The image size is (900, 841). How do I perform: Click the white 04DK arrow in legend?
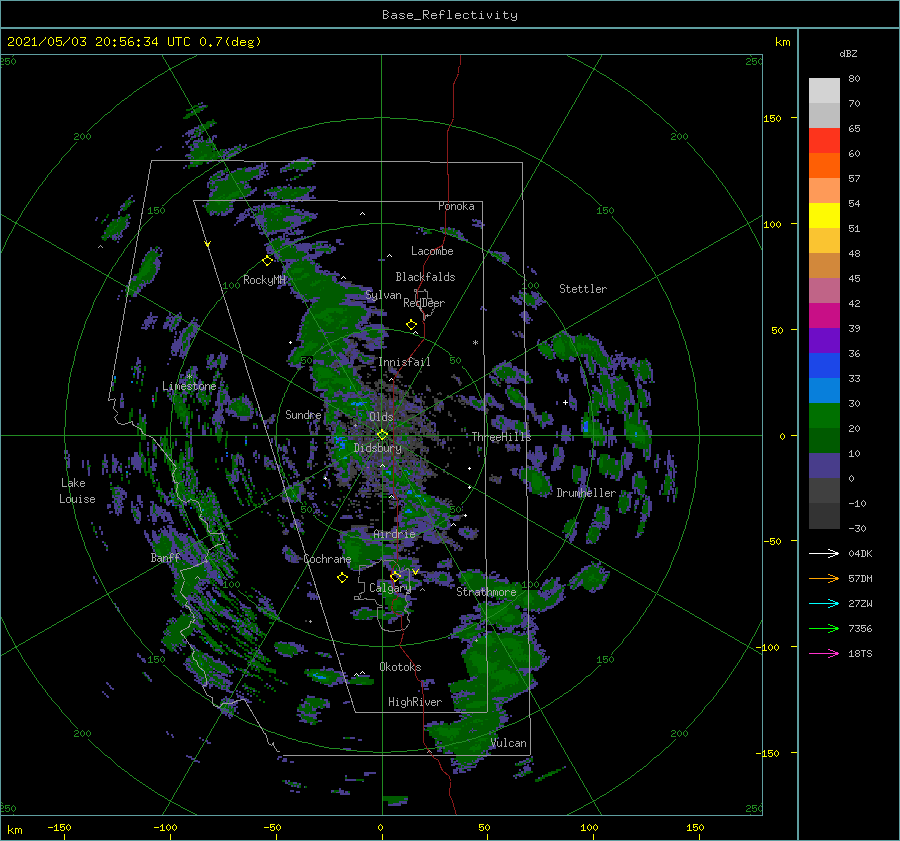click(824, 553)
